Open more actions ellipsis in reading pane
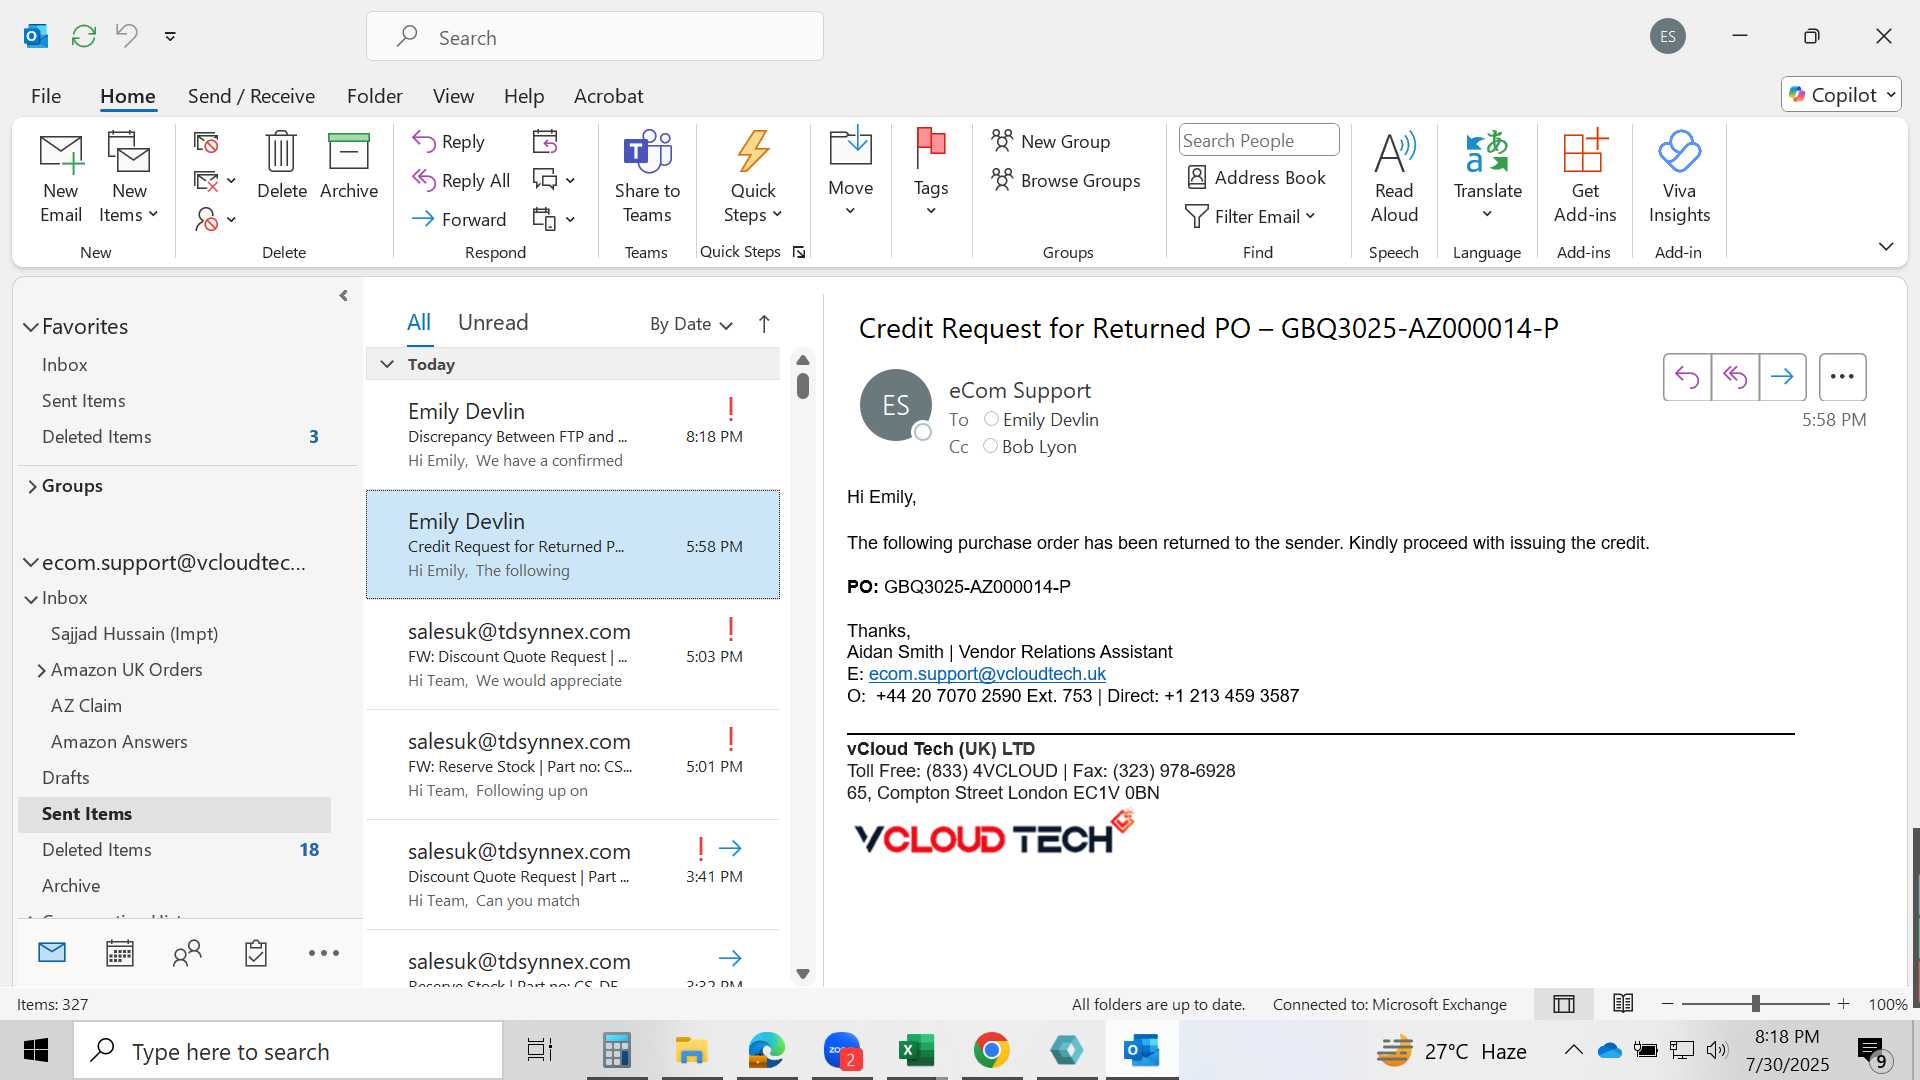Image resolution: width=1920 pixels, height=1080 pixels. point(1842,377)
